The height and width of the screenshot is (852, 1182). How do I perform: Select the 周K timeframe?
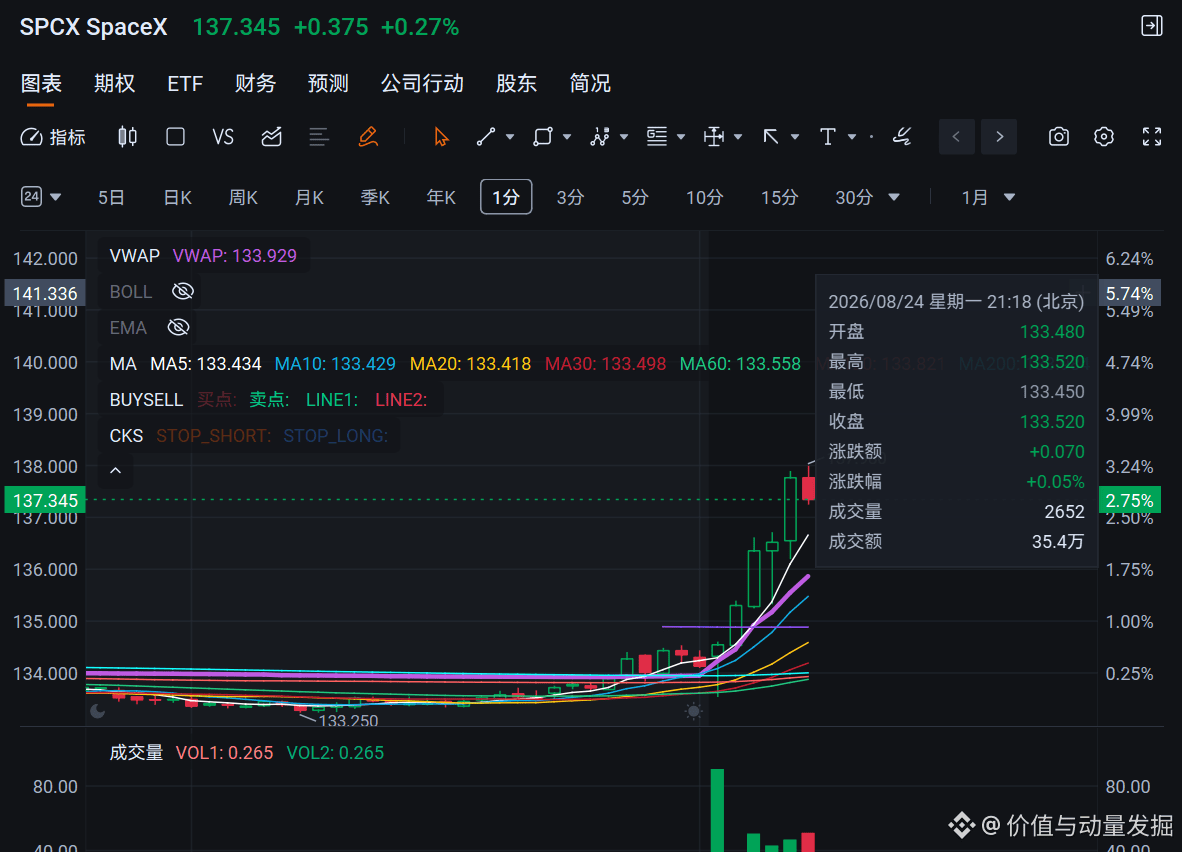click(243, 198)
